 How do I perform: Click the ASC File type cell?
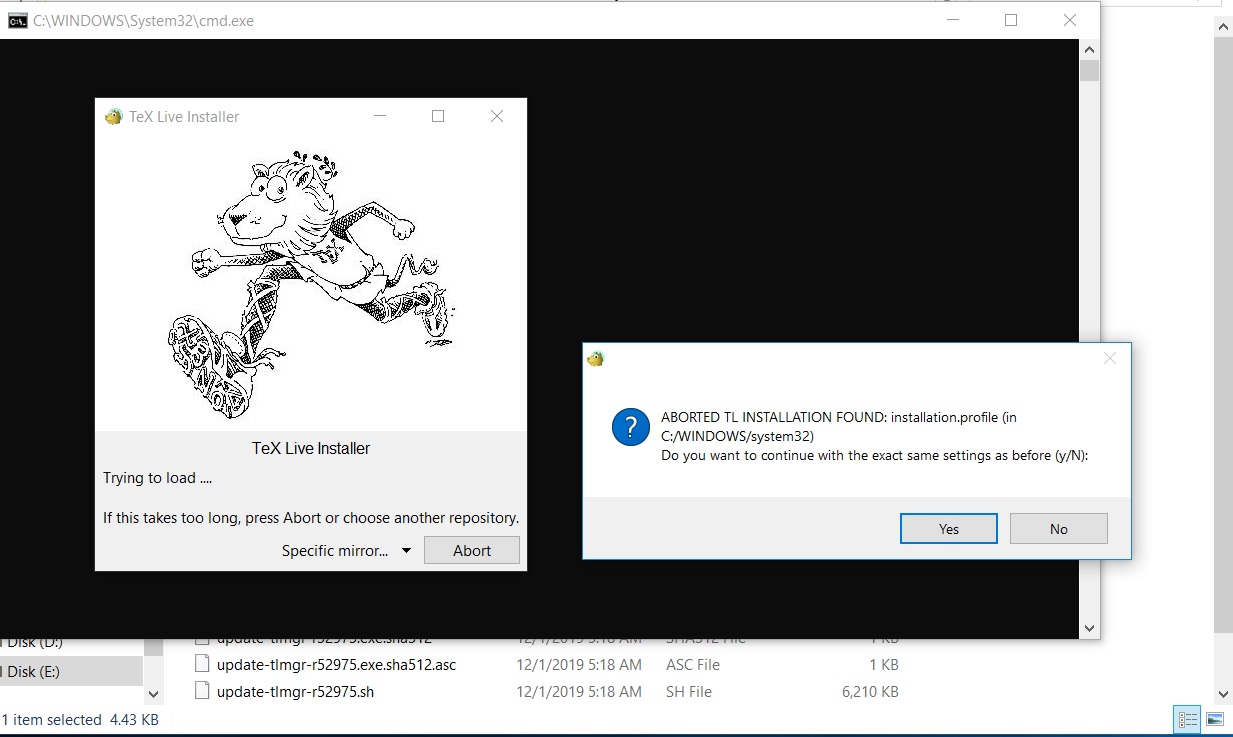coord(692,664)
